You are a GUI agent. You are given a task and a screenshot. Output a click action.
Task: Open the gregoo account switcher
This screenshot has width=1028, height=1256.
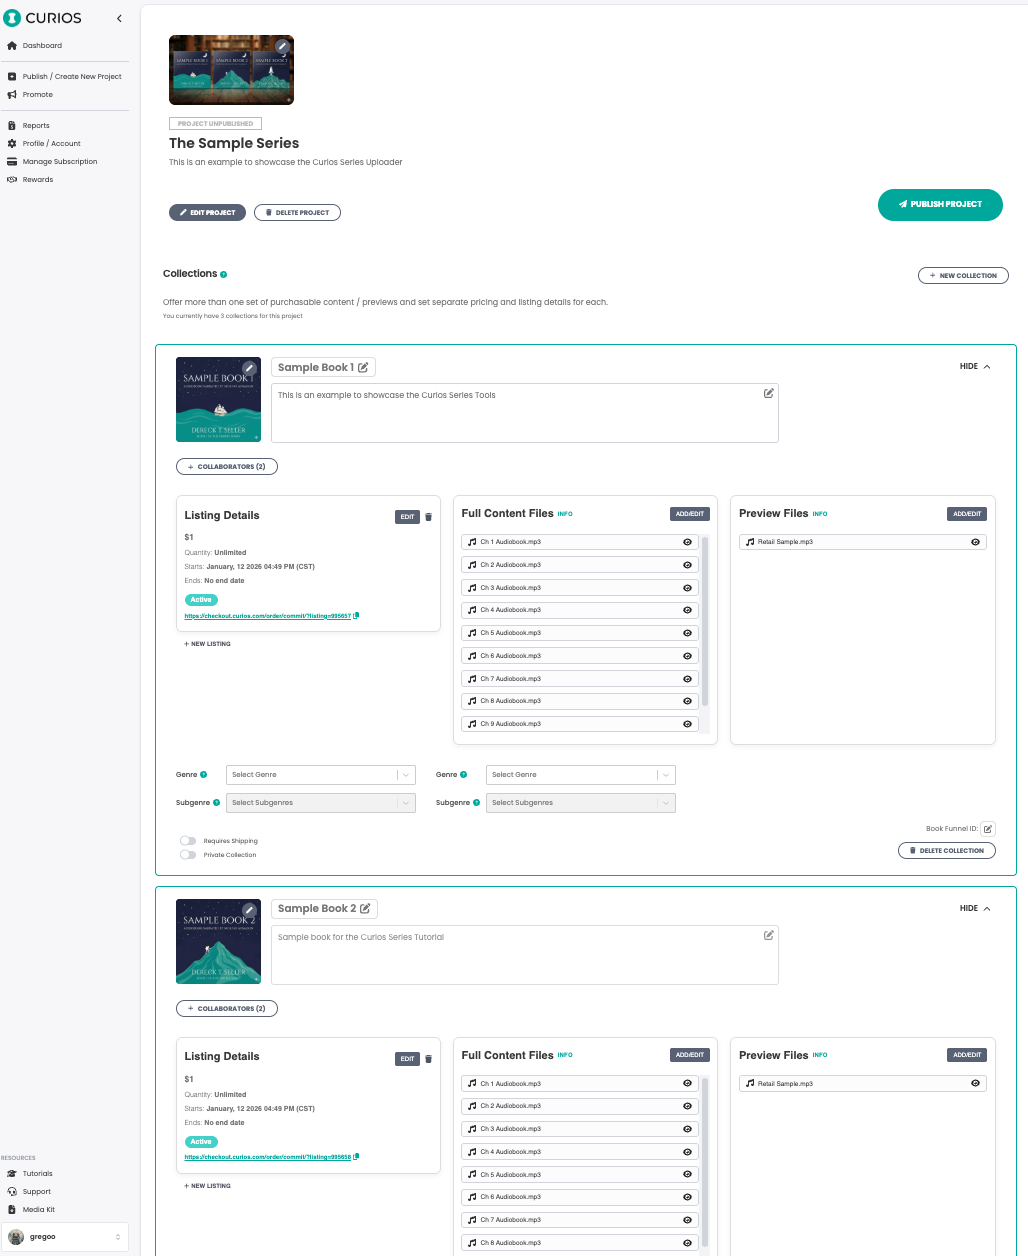[65, 1237]
